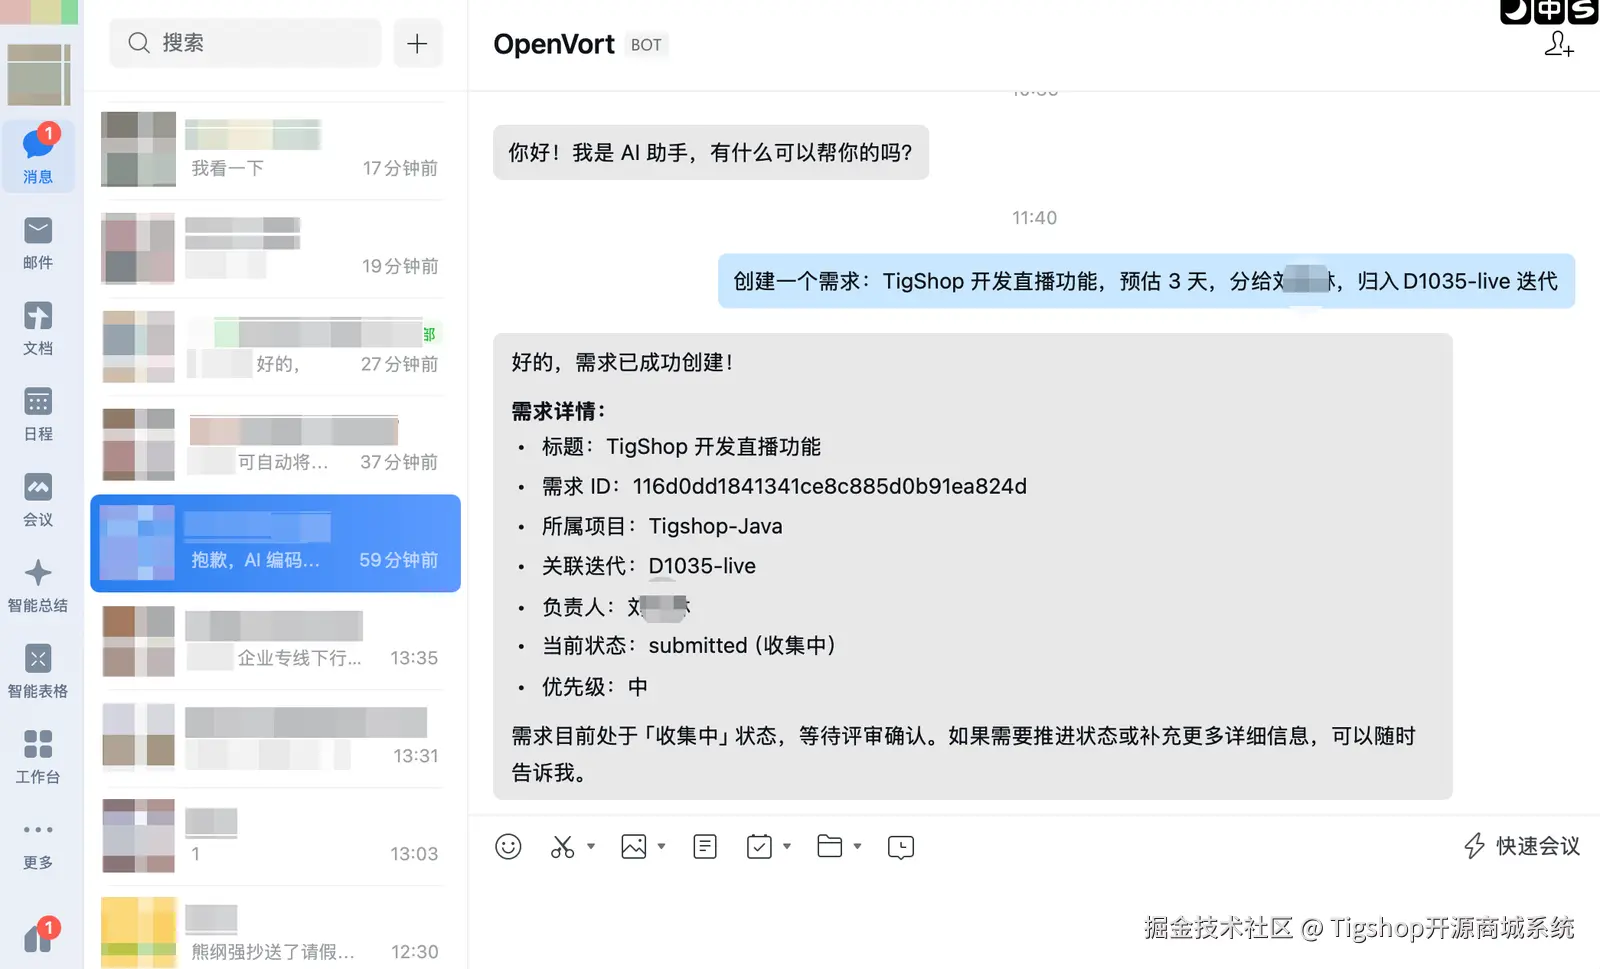Open the emoji picker
Viewport: 1600px width, 969px height.
[x=508, y=847]
